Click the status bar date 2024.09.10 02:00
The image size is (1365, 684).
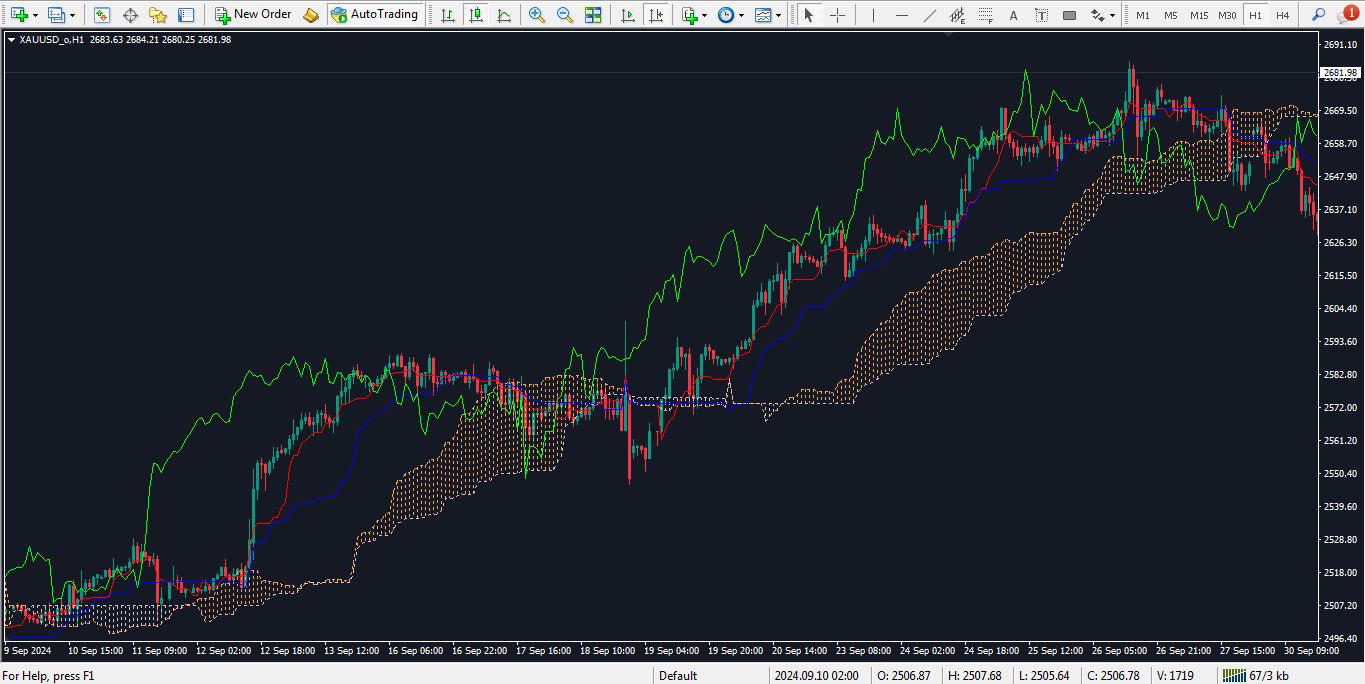tap(816, 676)
